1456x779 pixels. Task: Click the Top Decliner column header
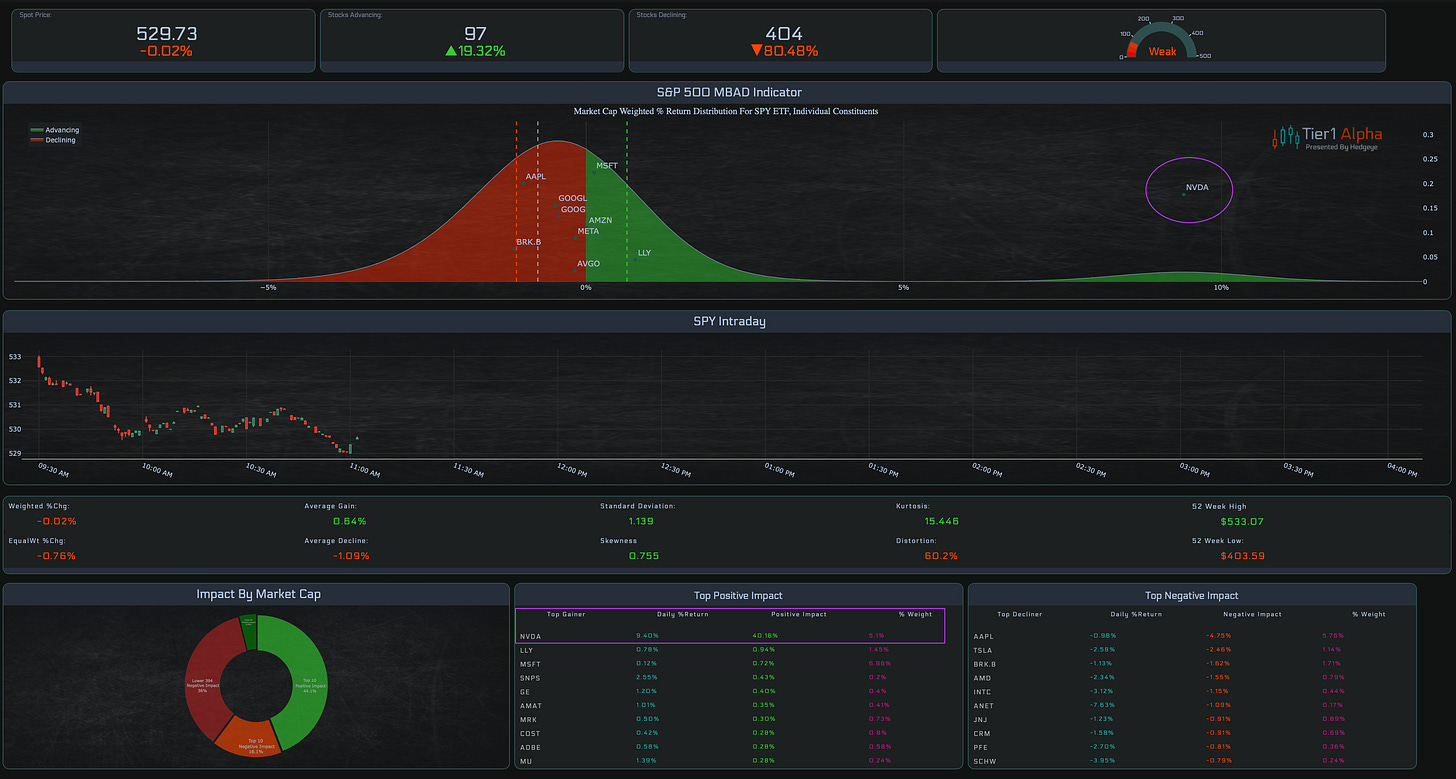1020,614
